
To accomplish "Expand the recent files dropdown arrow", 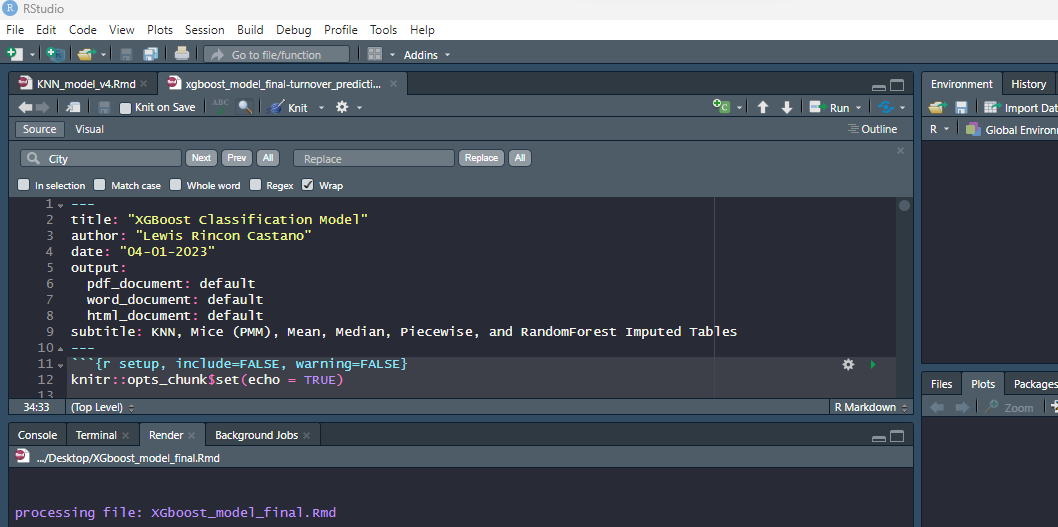I will click(x=103, y=55).
